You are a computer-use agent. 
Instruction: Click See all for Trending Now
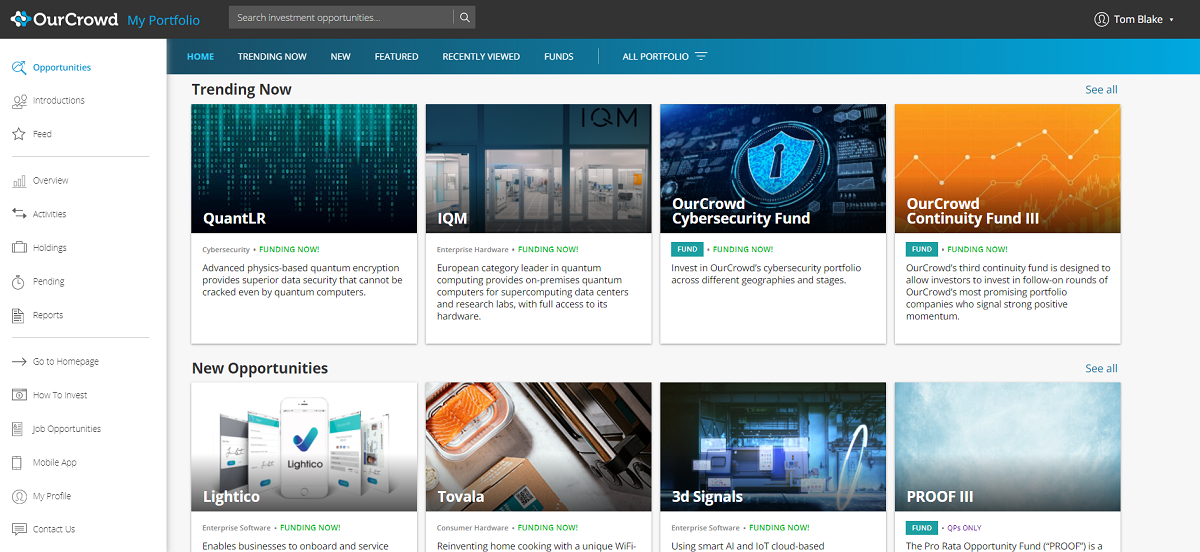click(1101, 90)
